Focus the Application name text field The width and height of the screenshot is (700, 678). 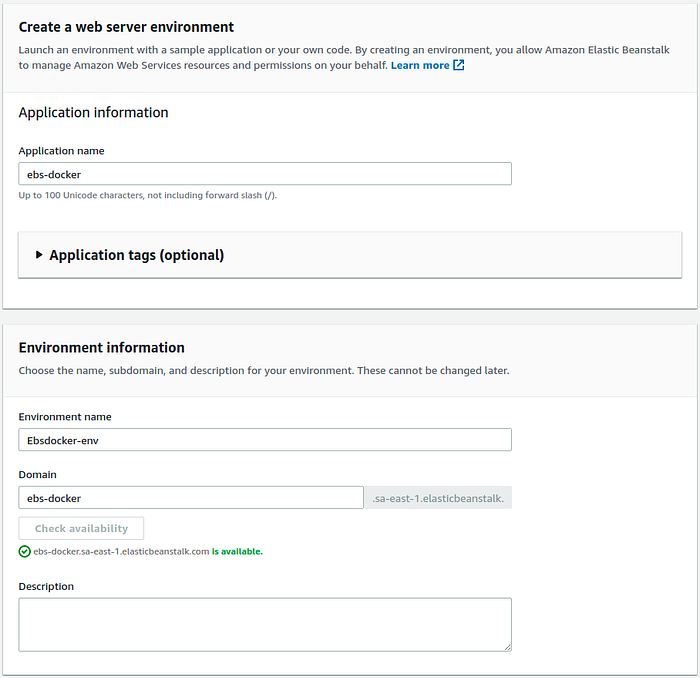tap(265, 174)
